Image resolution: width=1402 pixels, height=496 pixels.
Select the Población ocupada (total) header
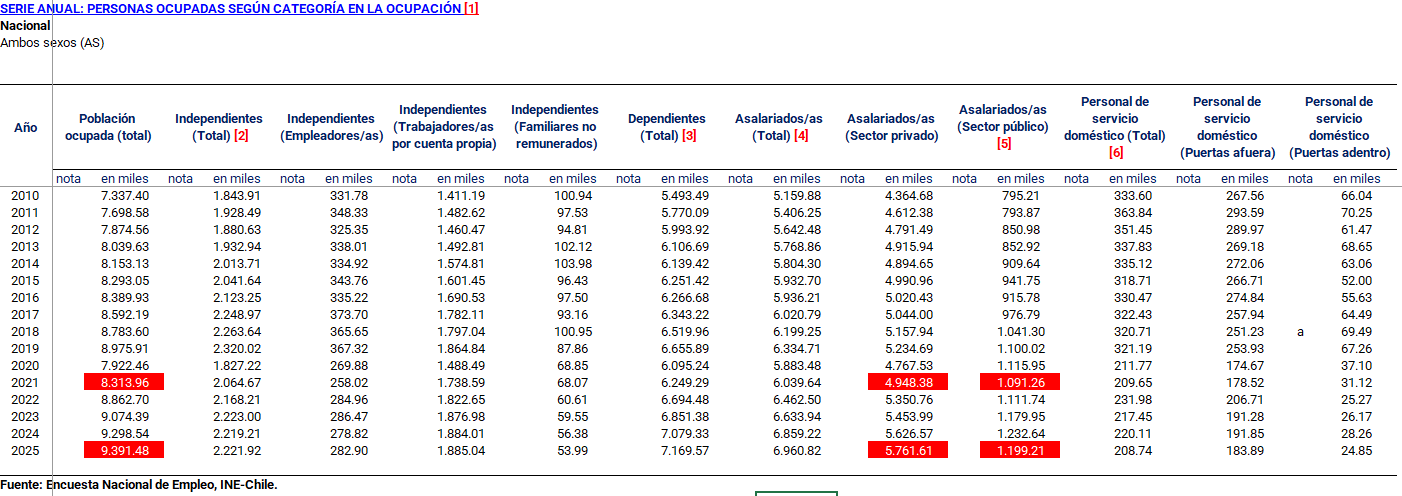point(107,127)
